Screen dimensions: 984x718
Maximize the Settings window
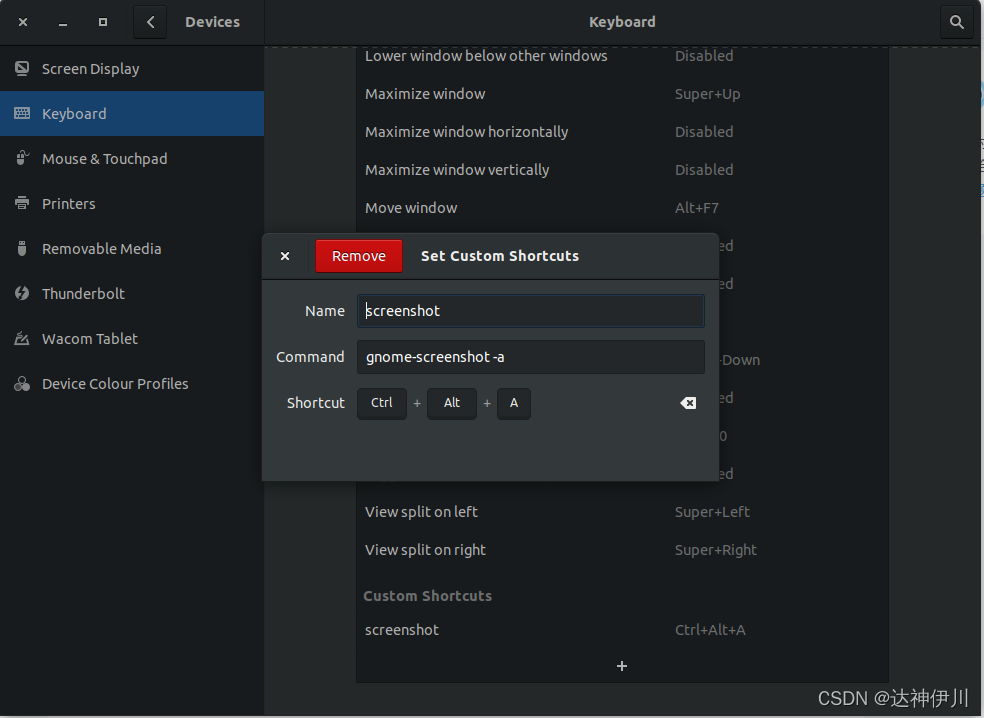pos(103,22)
